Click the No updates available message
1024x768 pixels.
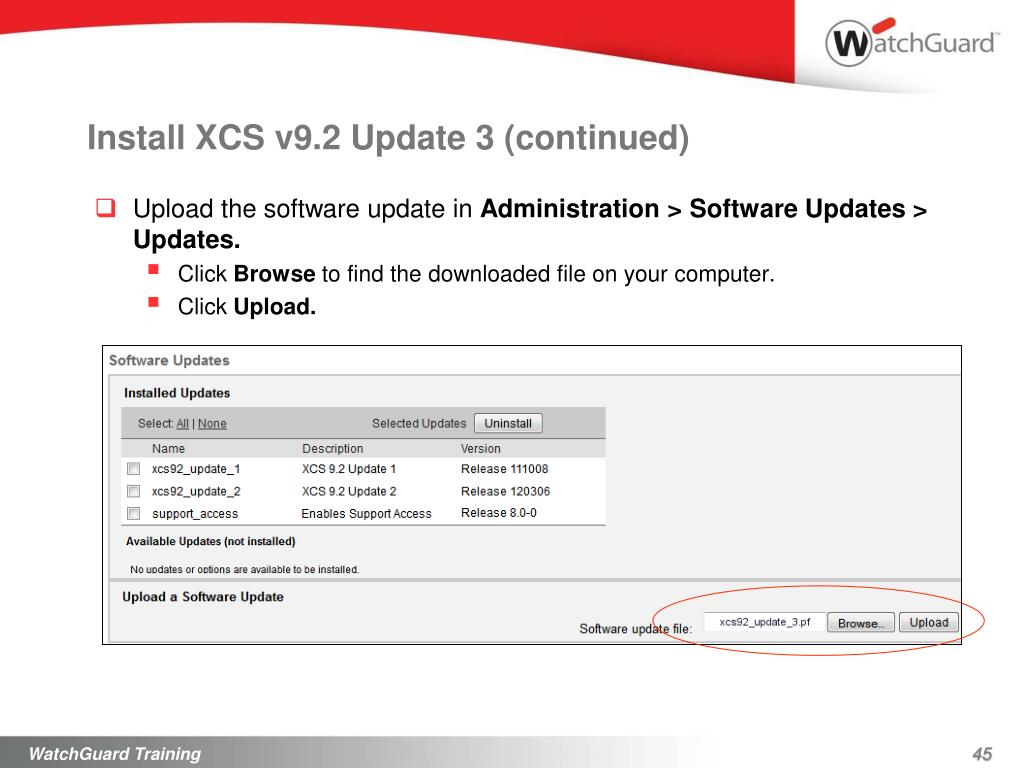coord(244,569)
